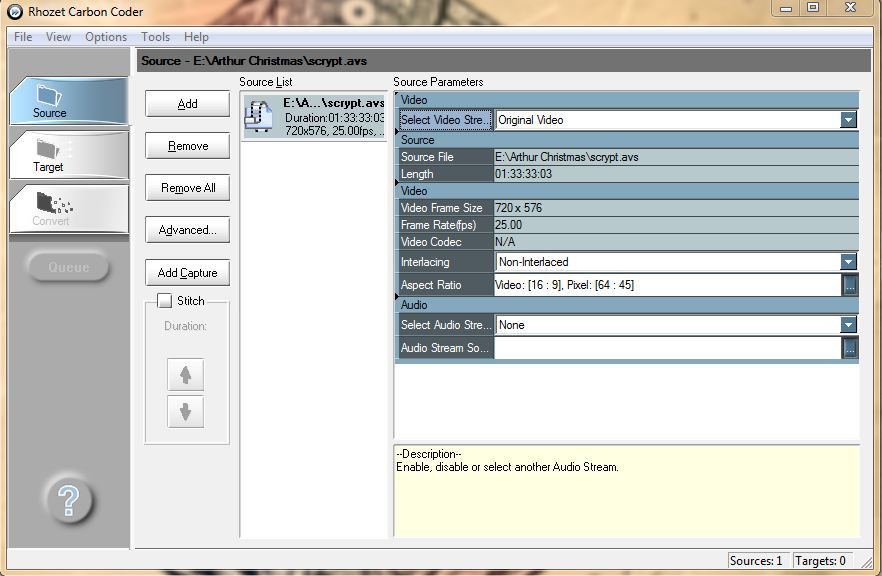Click the Interlacing label cell
This screenshot has height=576, width=882.
pos(445,262)
